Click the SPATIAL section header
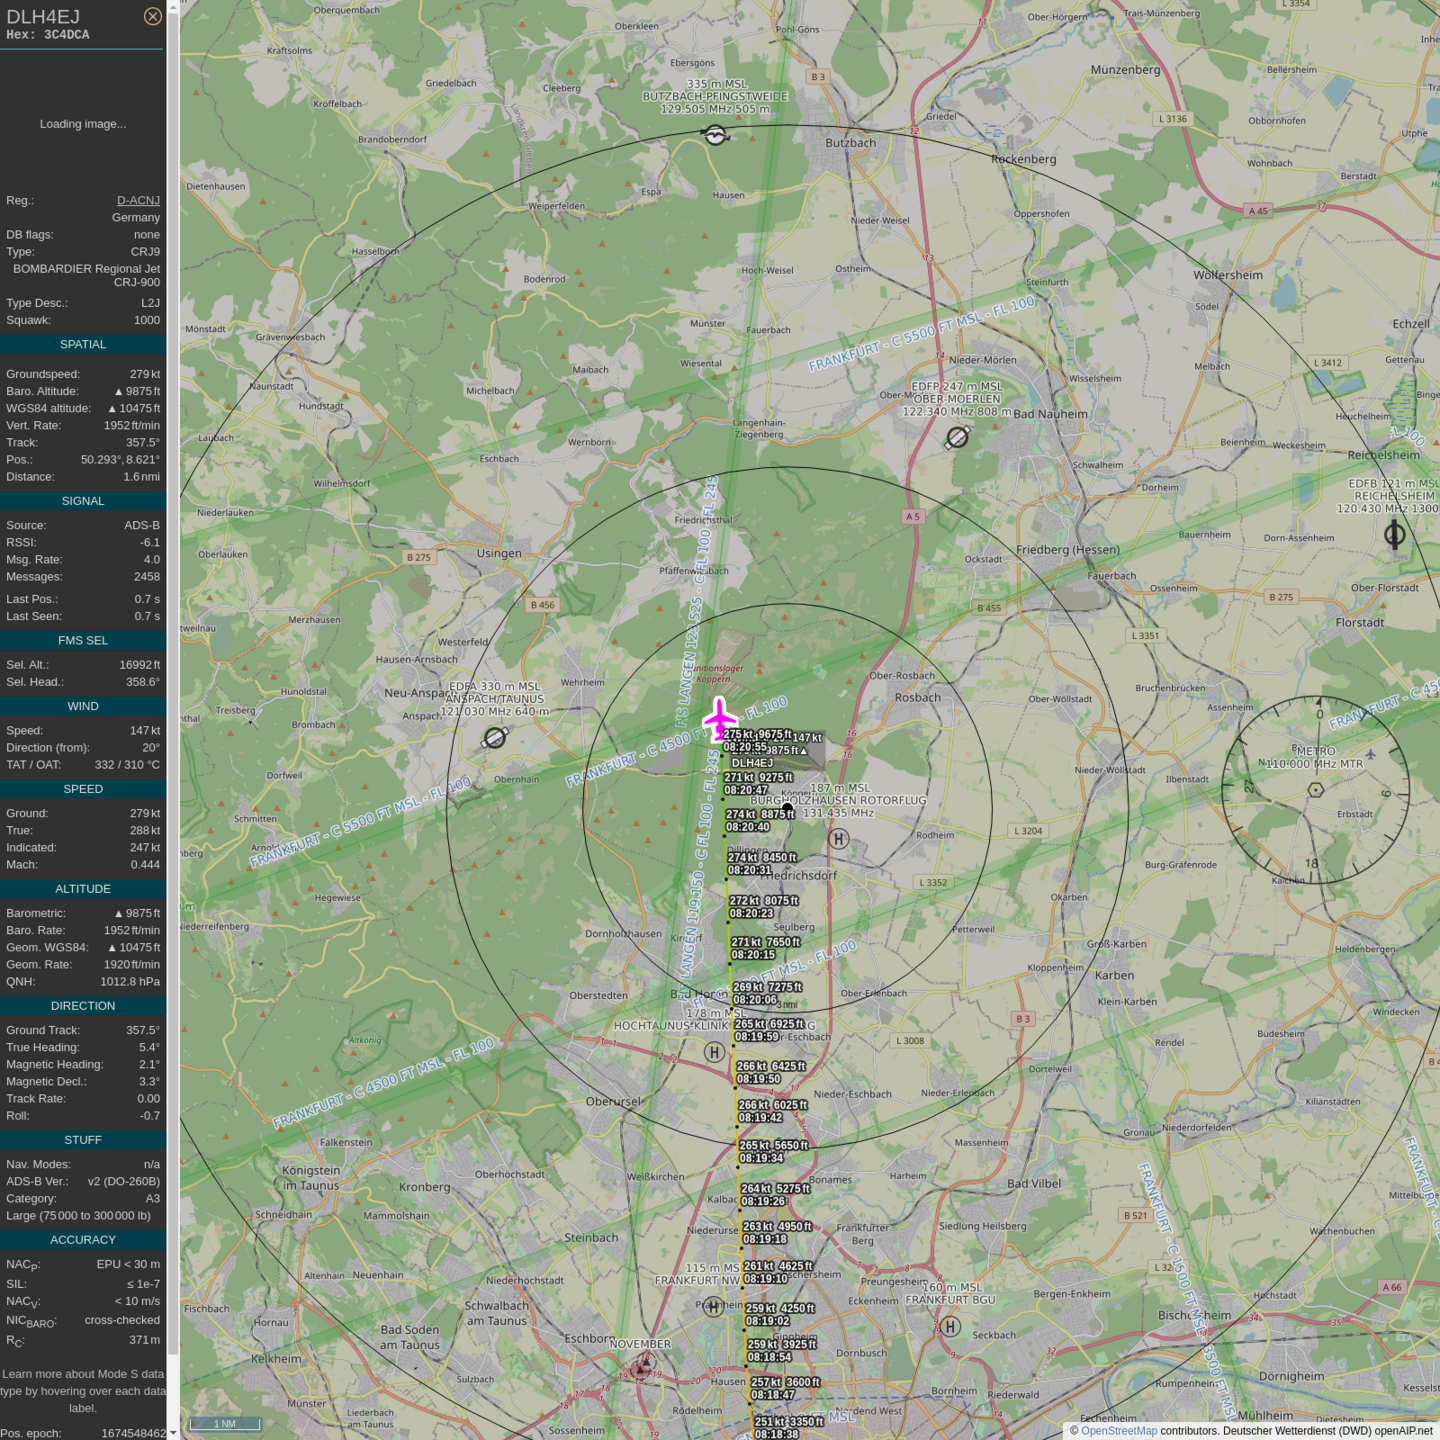The width and height of the screenshot is (1440, 1440). click(x=83, y=344)
